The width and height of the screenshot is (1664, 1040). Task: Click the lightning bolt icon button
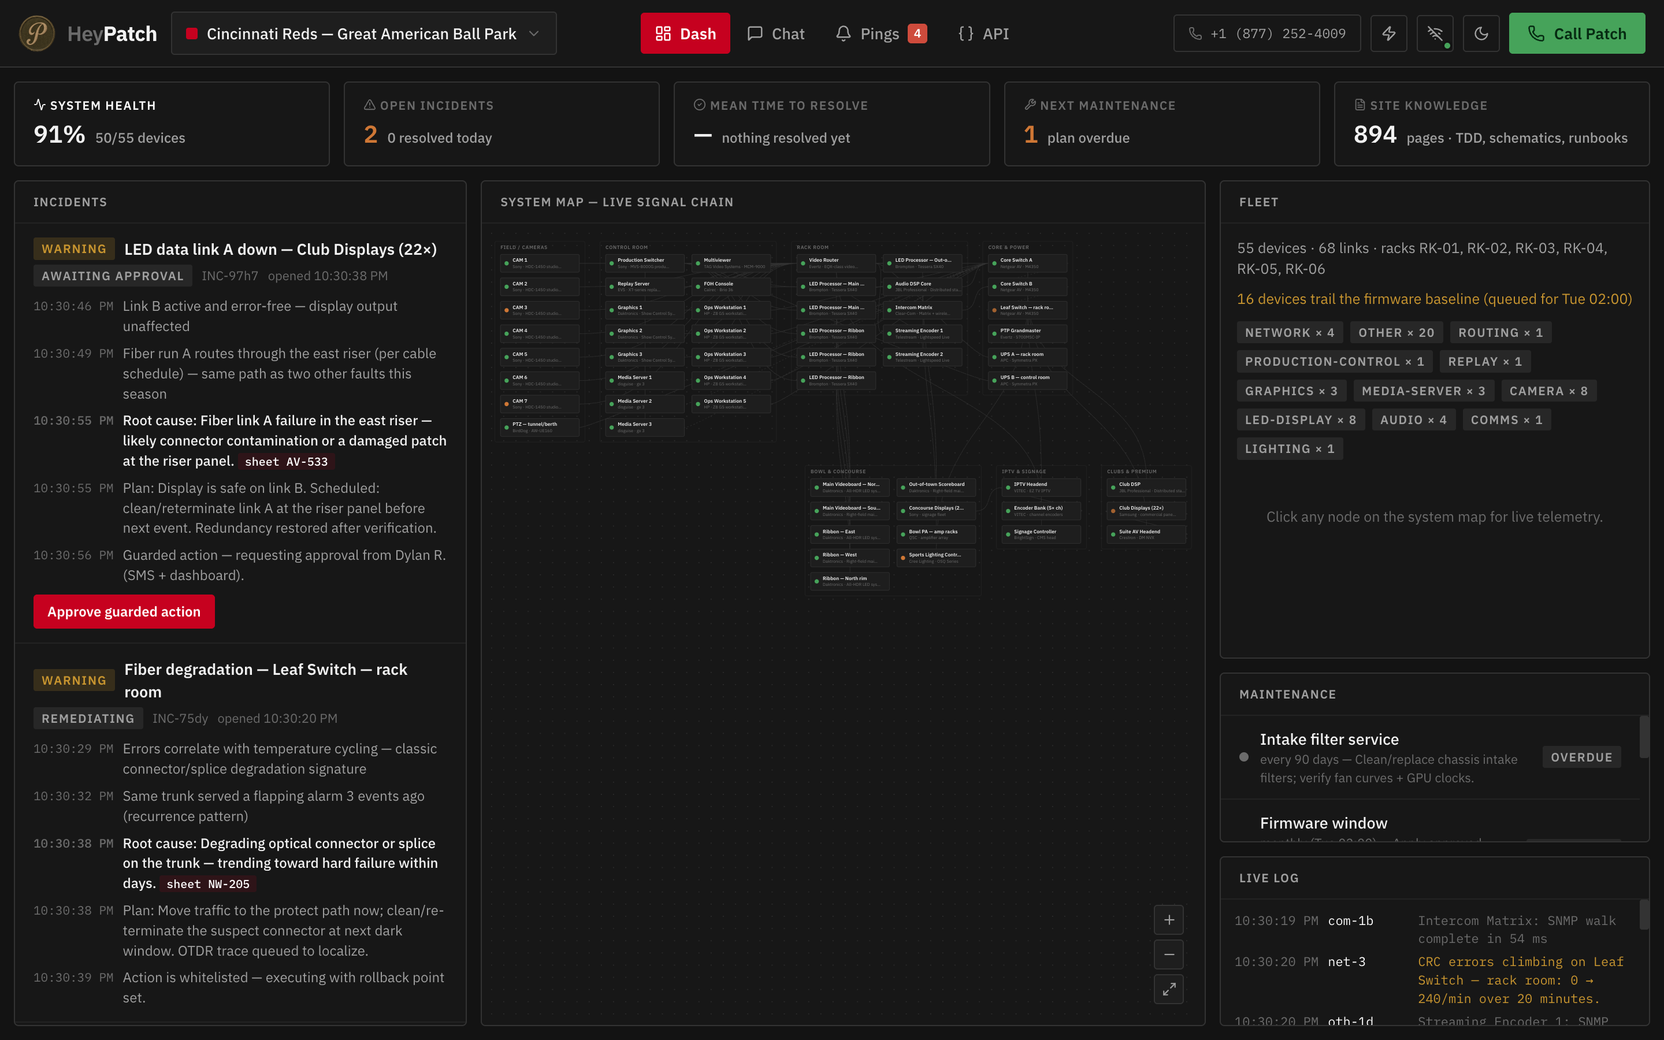pyautogui.click(x=1389, y=33)
